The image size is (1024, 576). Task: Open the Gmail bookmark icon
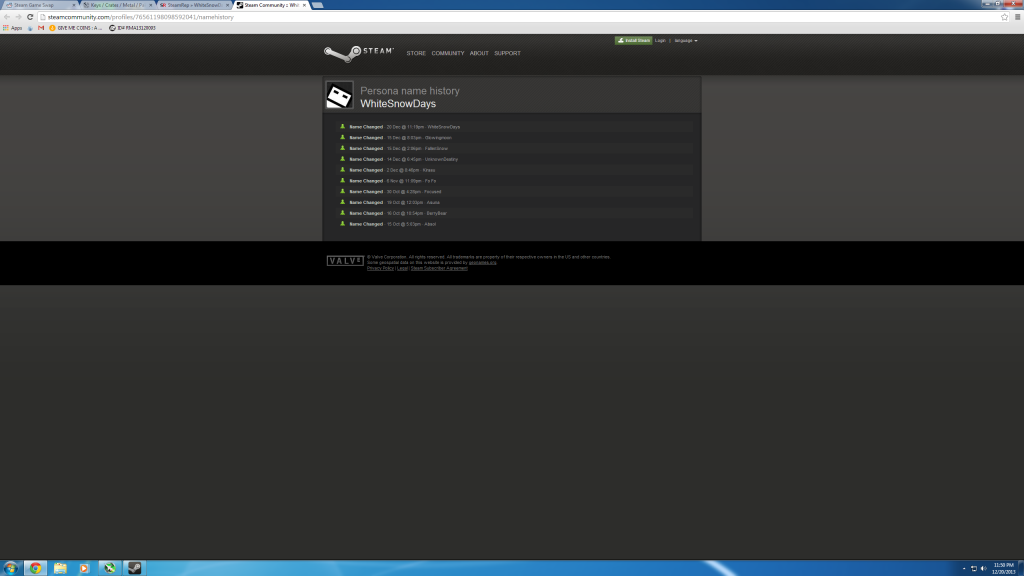point(41,28)
